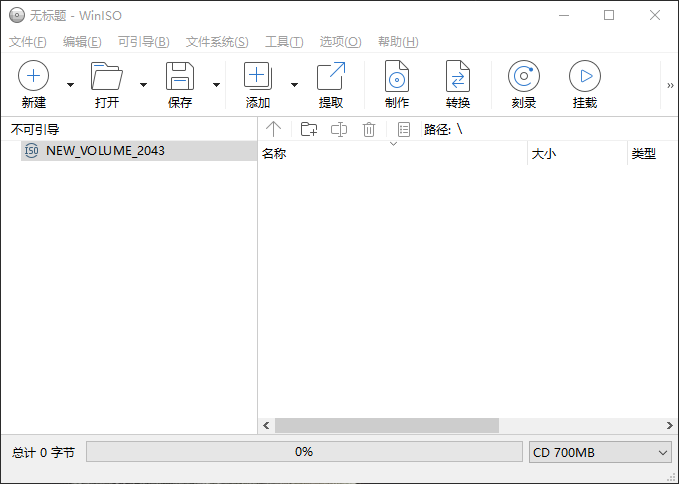The height and width of the screenshot is (484, 679).
Task: Click the Make (制作) disc icon
Action: (397, 76)
